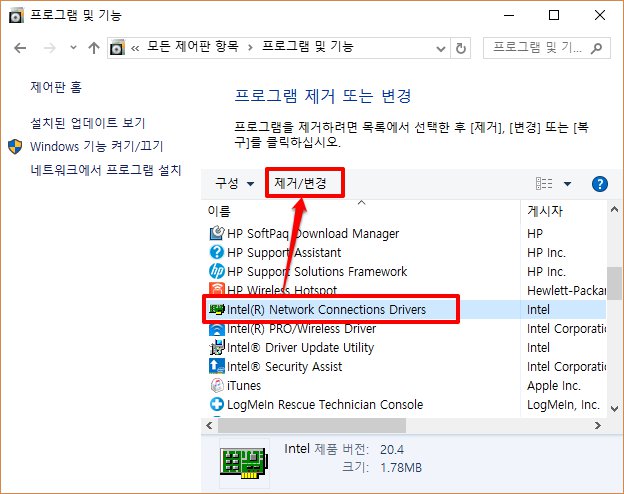Click the search magnifier icon

pyautogui.click(x=597, y=49)
